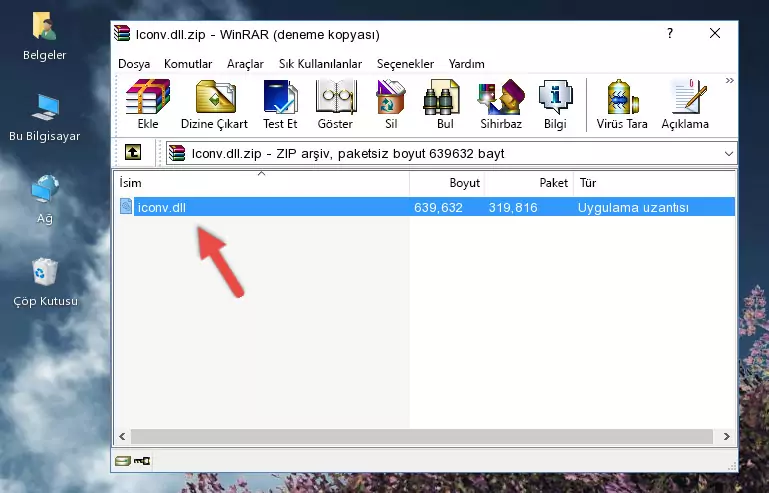This screenshot has width=769, height=493.
Task: Expand the toolbar overflow chevron
Action: [x=729, y=80]
